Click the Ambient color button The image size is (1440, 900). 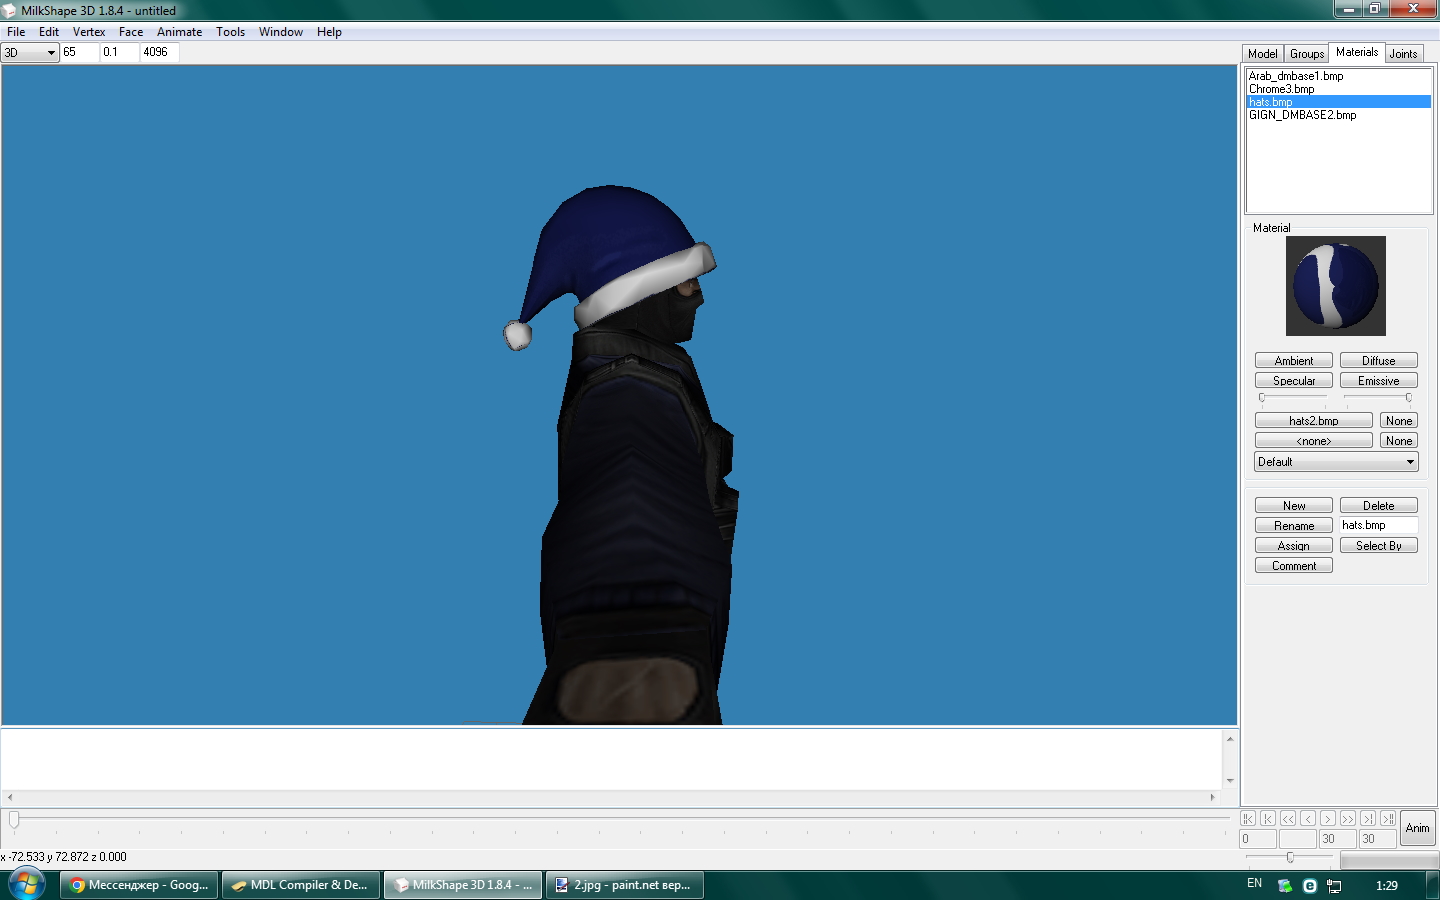click(1294, 361)
